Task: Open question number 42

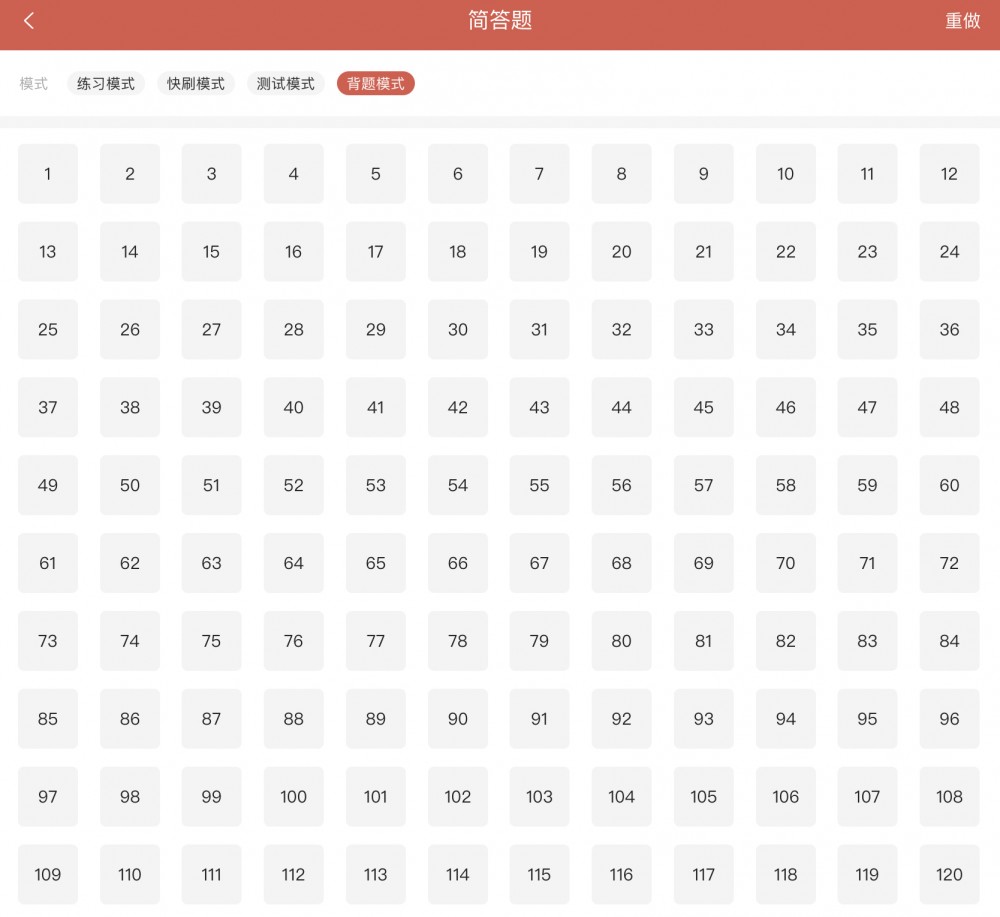Action: 458,407
